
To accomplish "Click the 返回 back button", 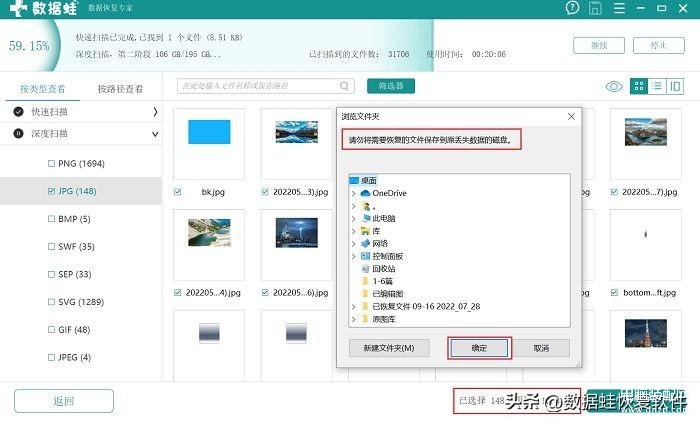I will point(64,401).
